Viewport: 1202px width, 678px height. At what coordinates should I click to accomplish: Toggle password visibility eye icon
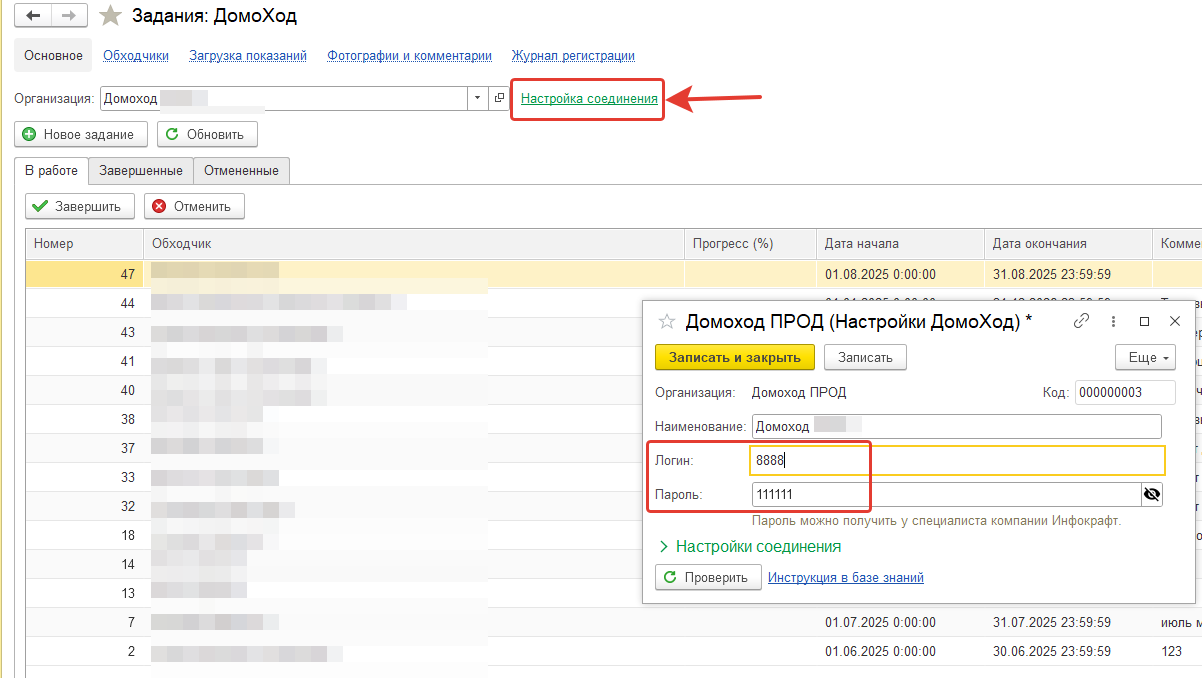coord(1151,494)
